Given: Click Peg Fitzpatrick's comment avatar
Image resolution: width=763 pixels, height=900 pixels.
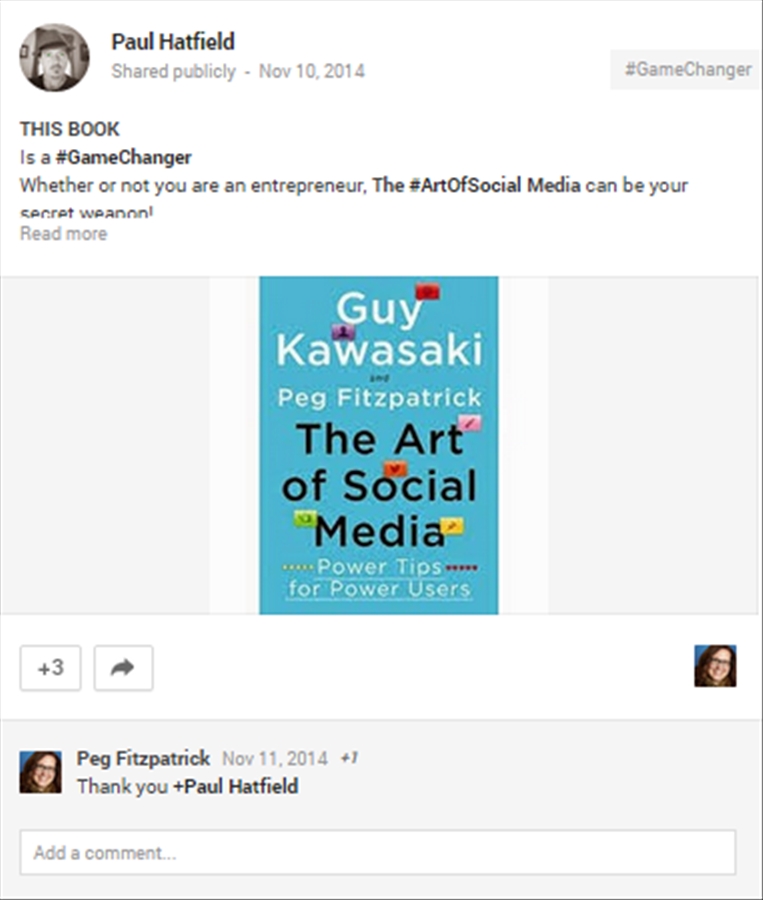Looking at the screenshot, I should pyautogui.click(x=41, y=773).
